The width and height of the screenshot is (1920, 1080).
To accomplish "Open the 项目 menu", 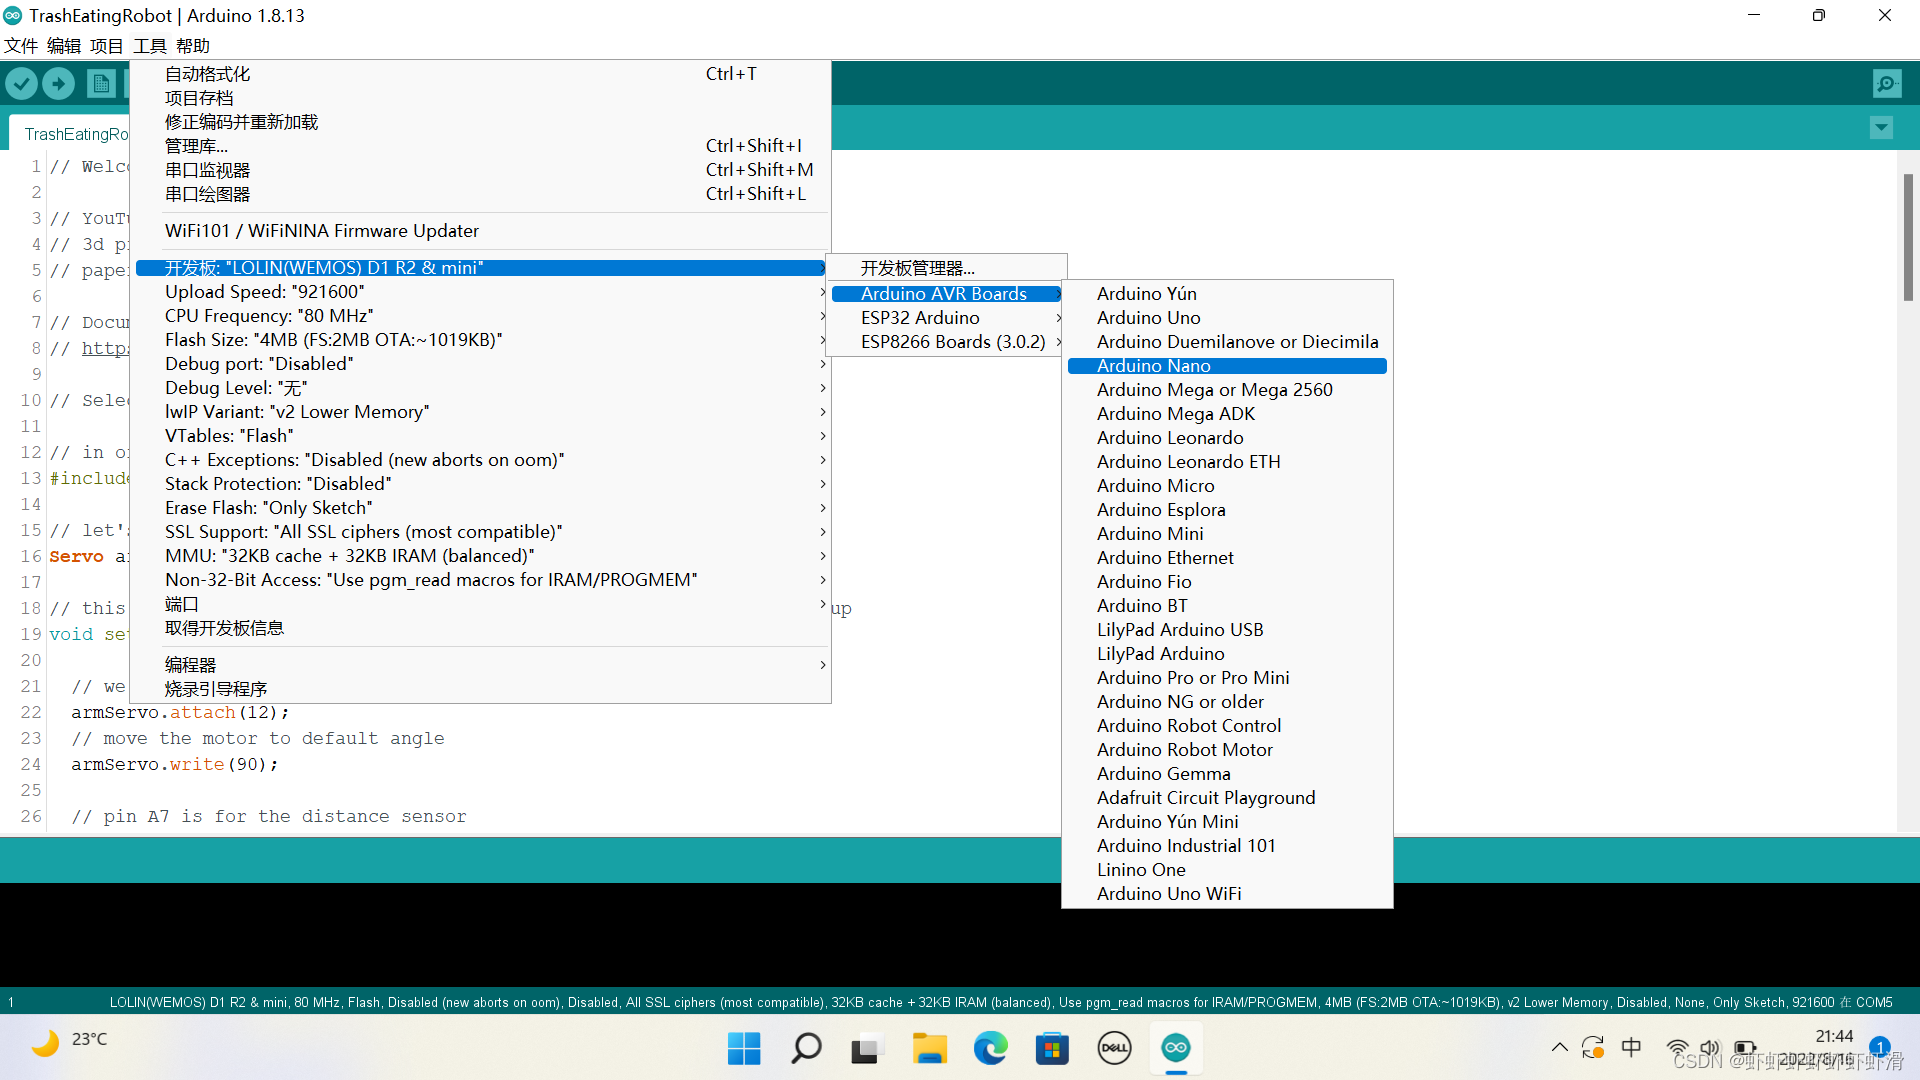I will click(106, 46).
